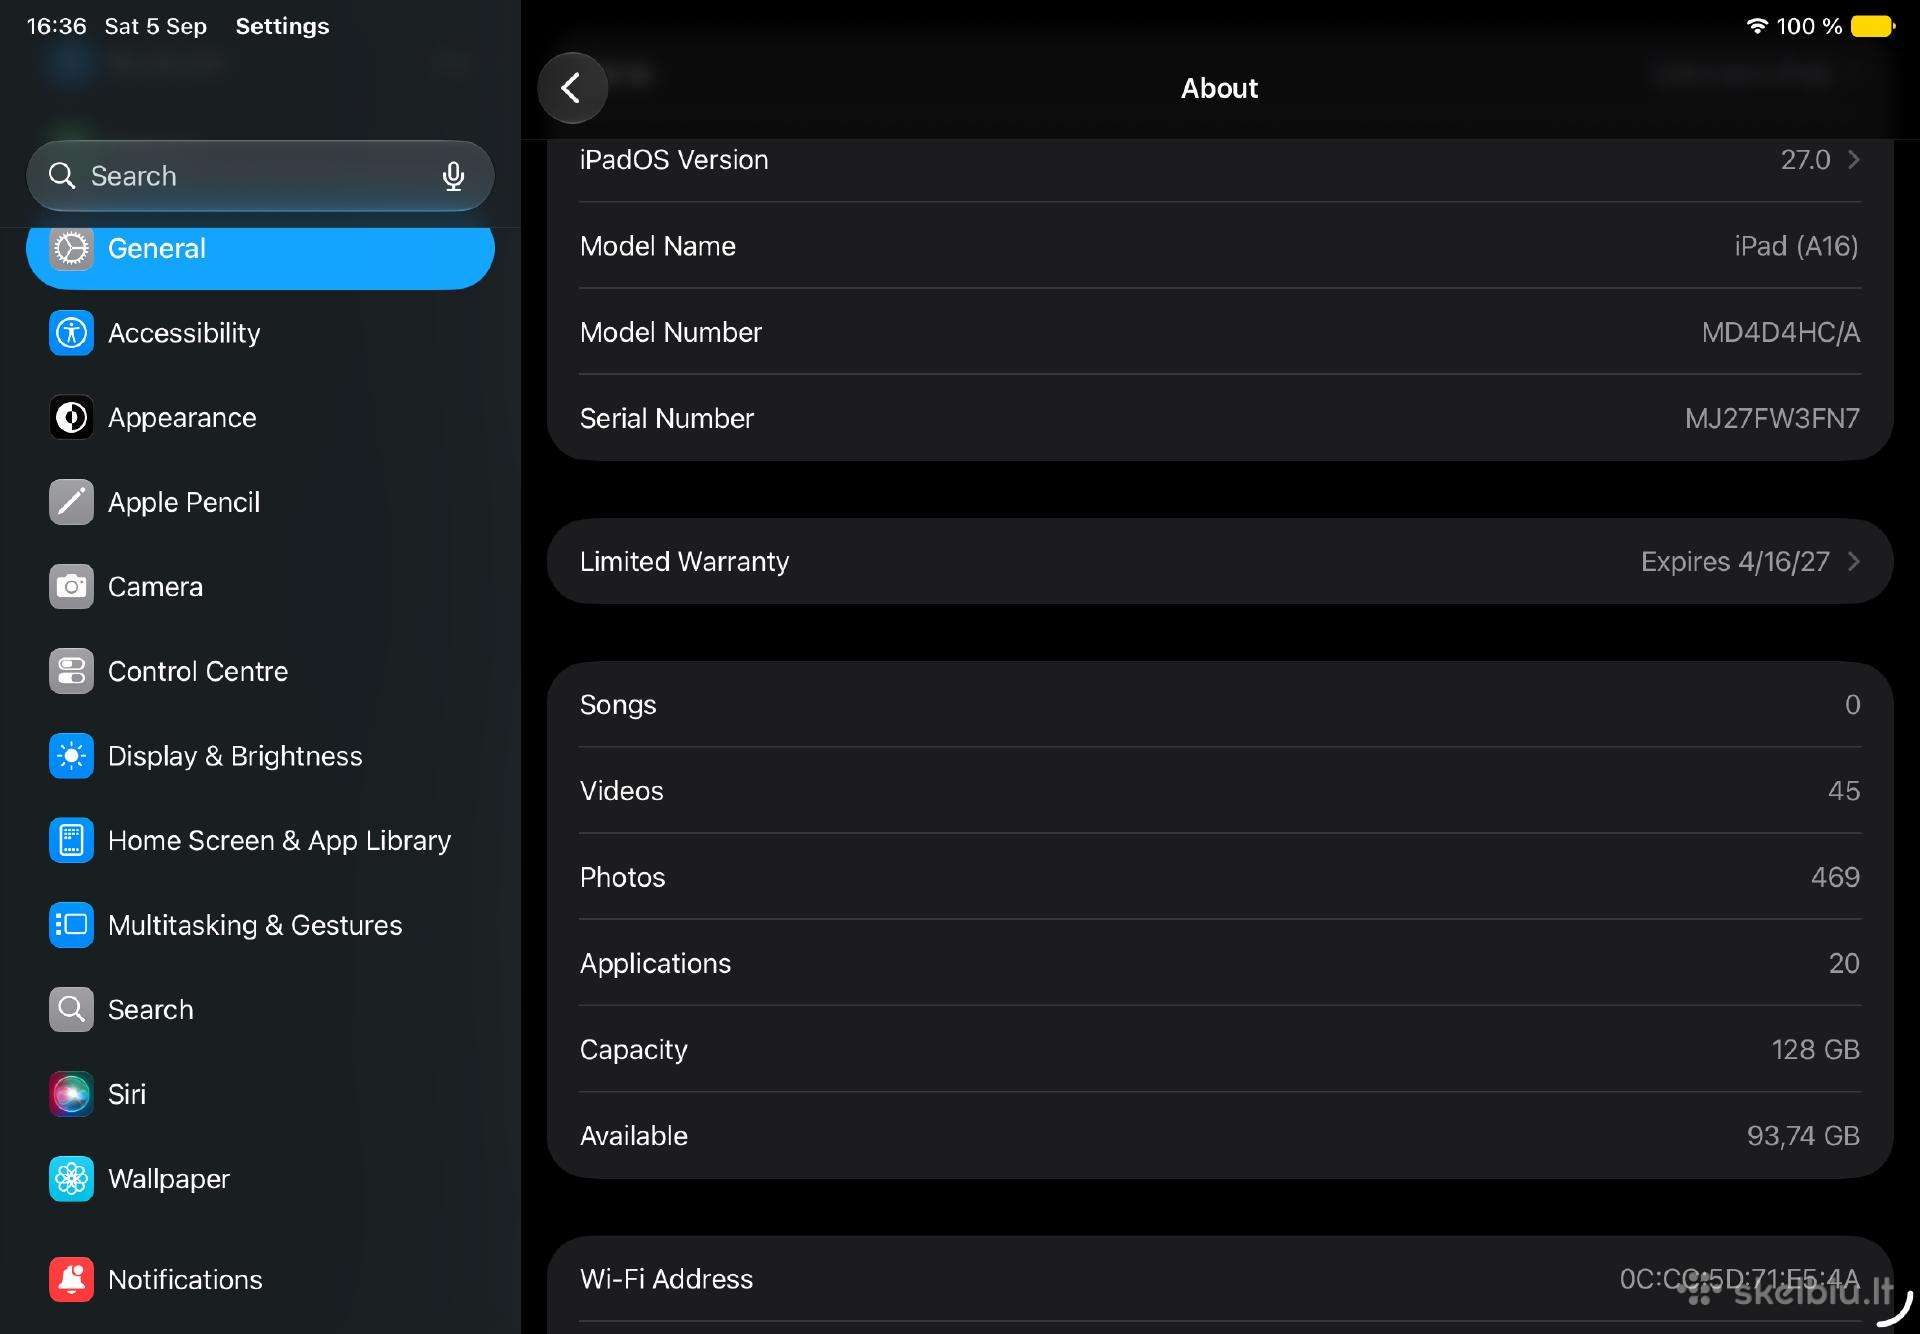The height and width of the screenshot is (1334, 1920).
Task: Tap the Apple Pencil icon
Action: coord(71,502)
